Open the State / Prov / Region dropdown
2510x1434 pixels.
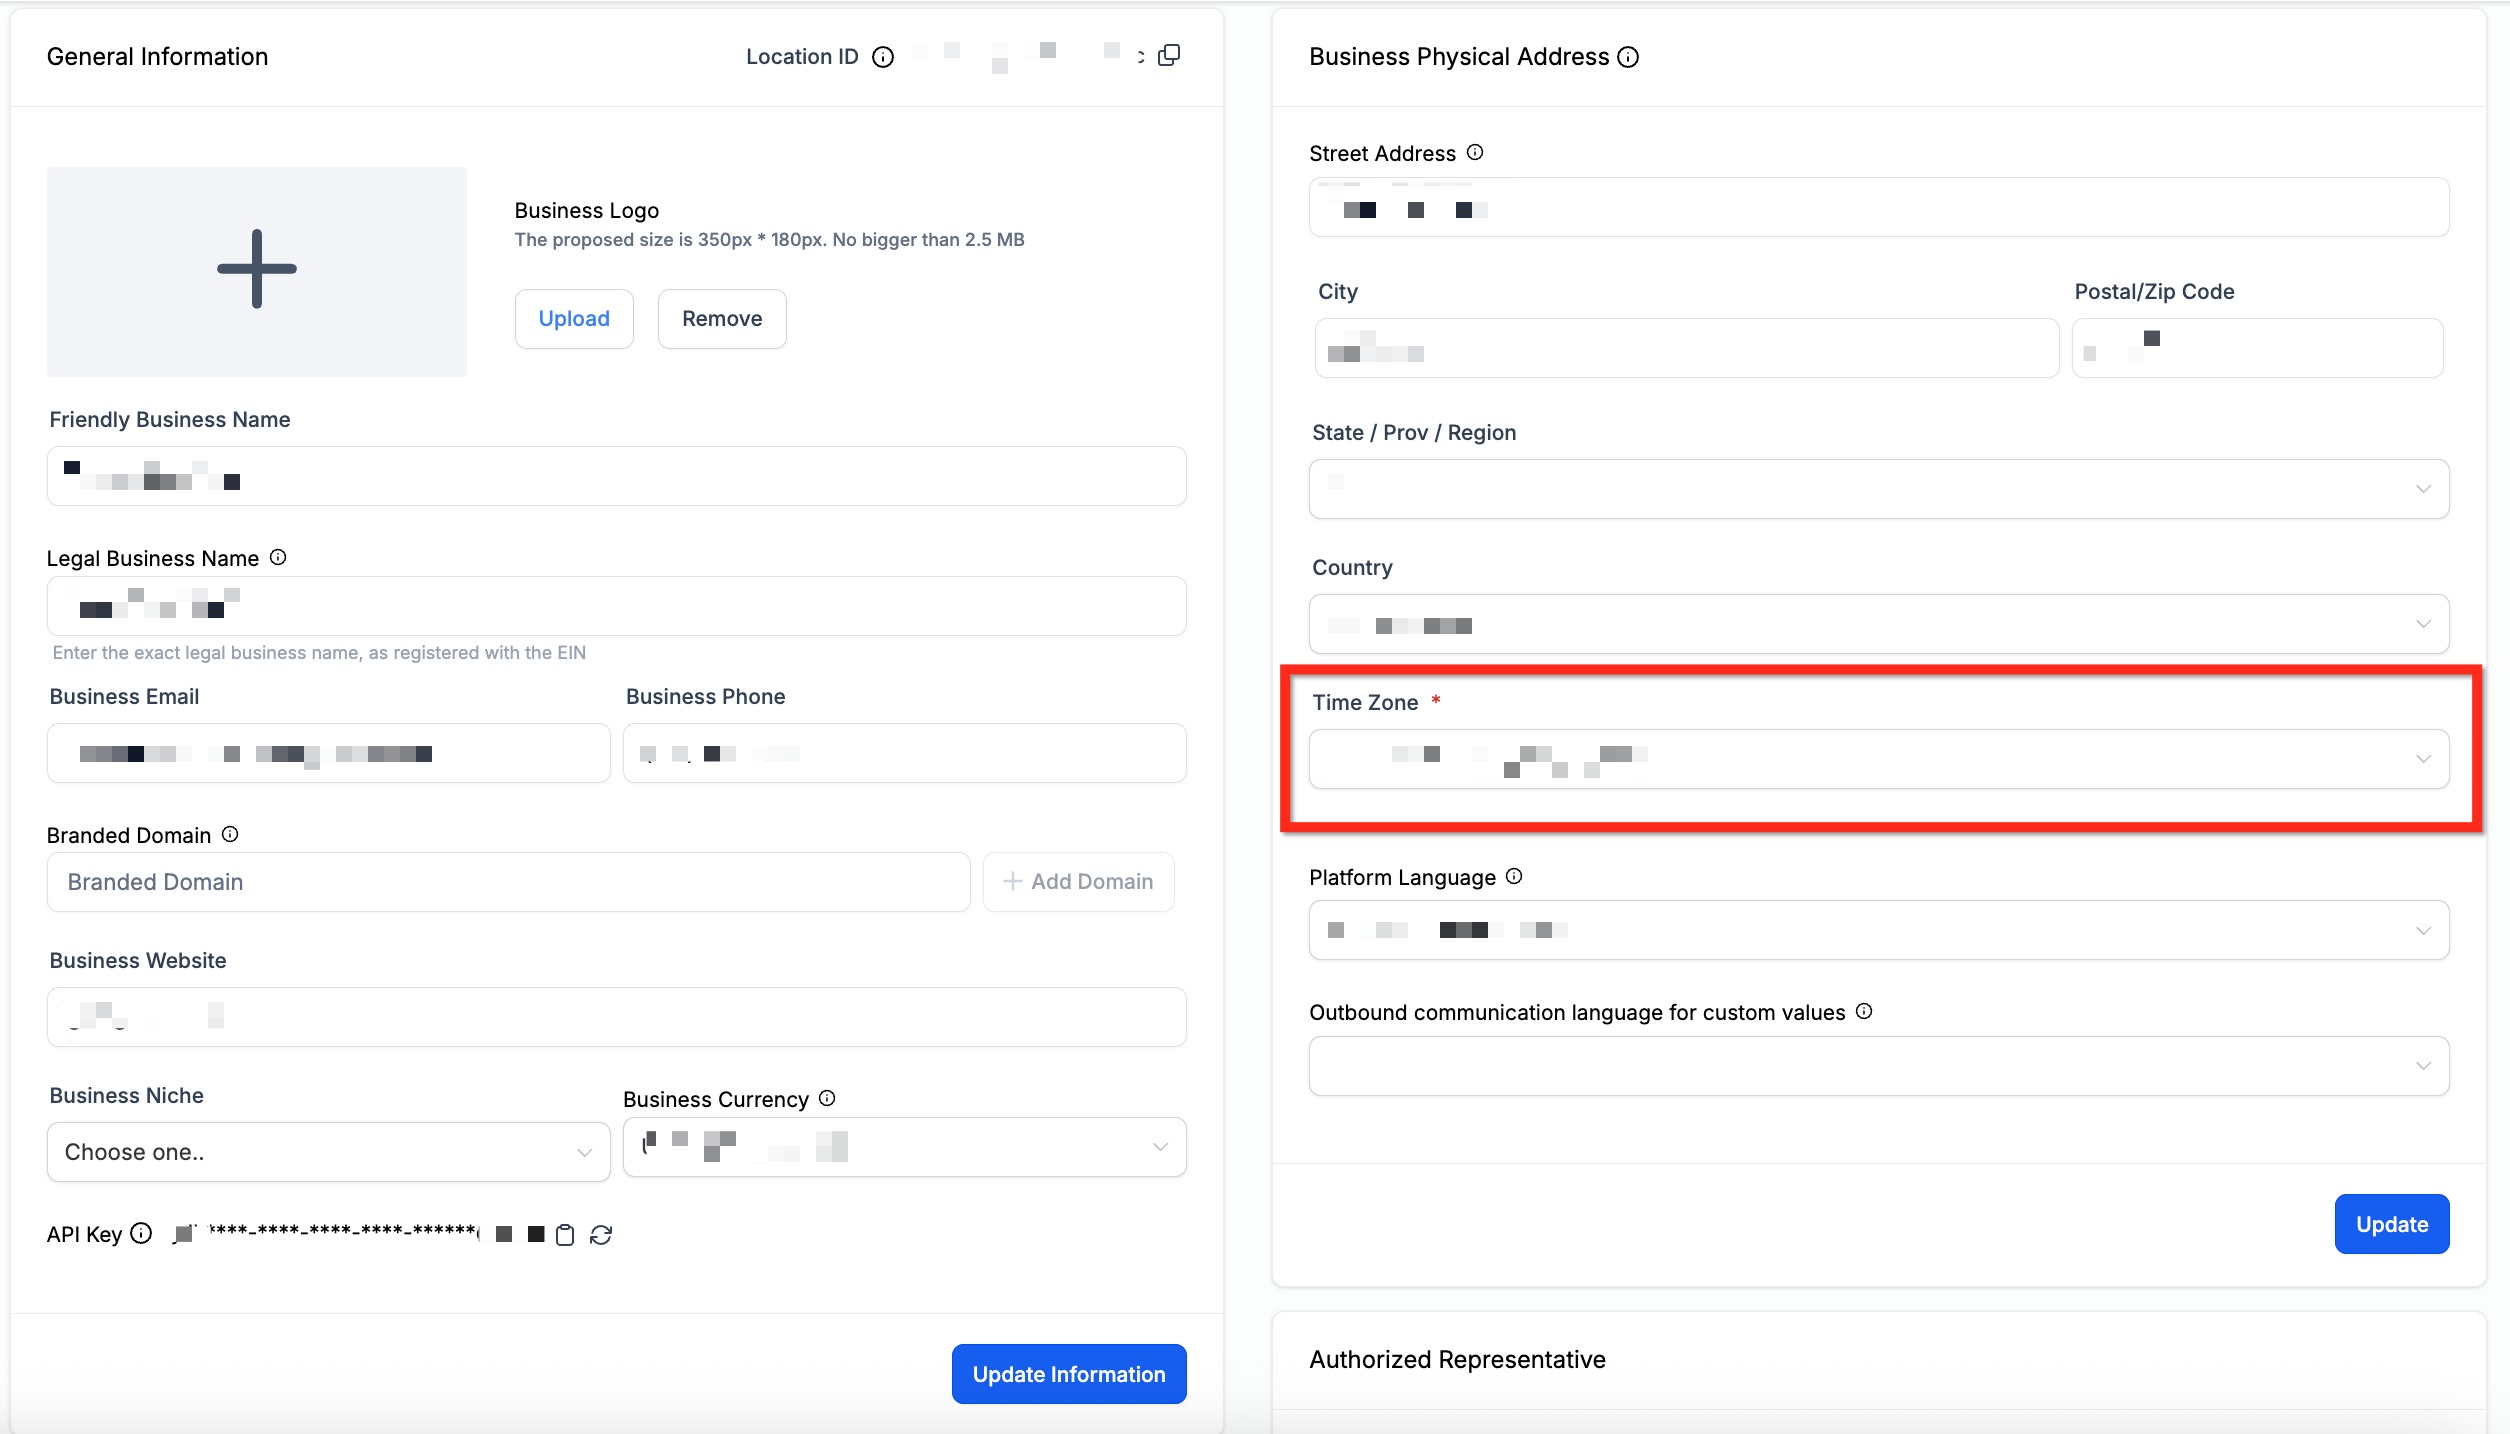(x=1878, y=488)
